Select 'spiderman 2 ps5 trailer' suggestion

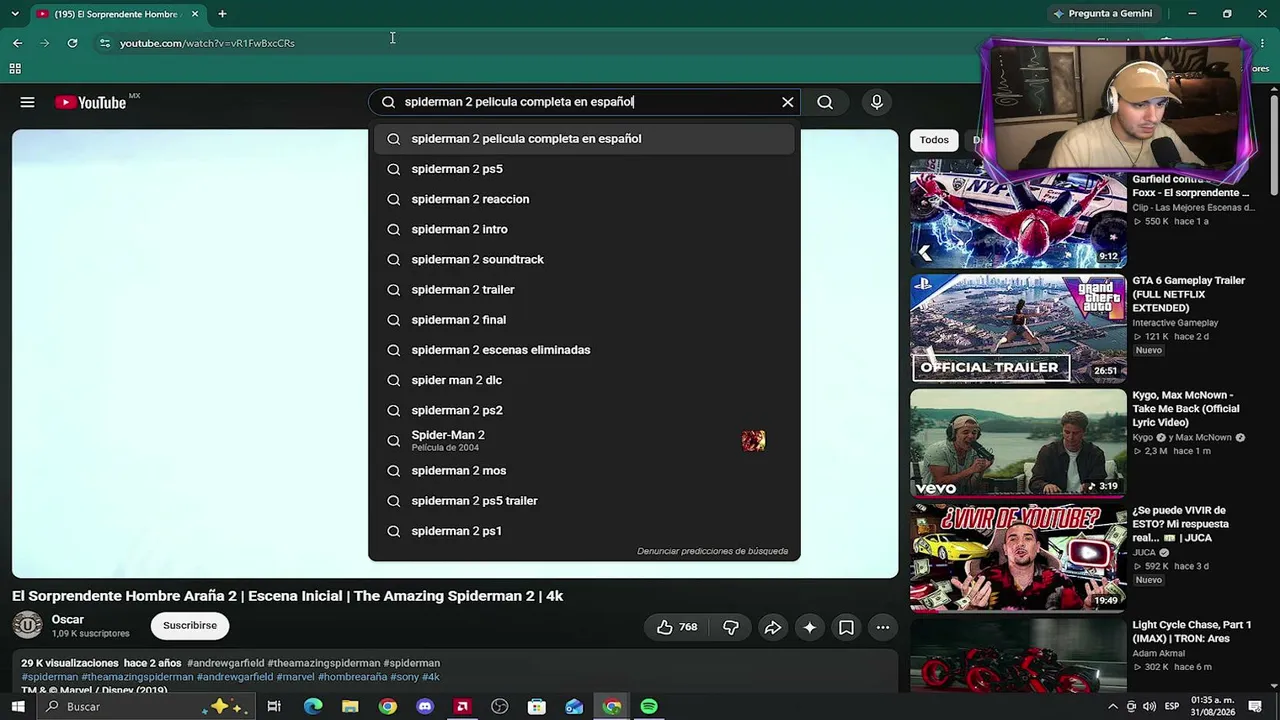[584, 501]
